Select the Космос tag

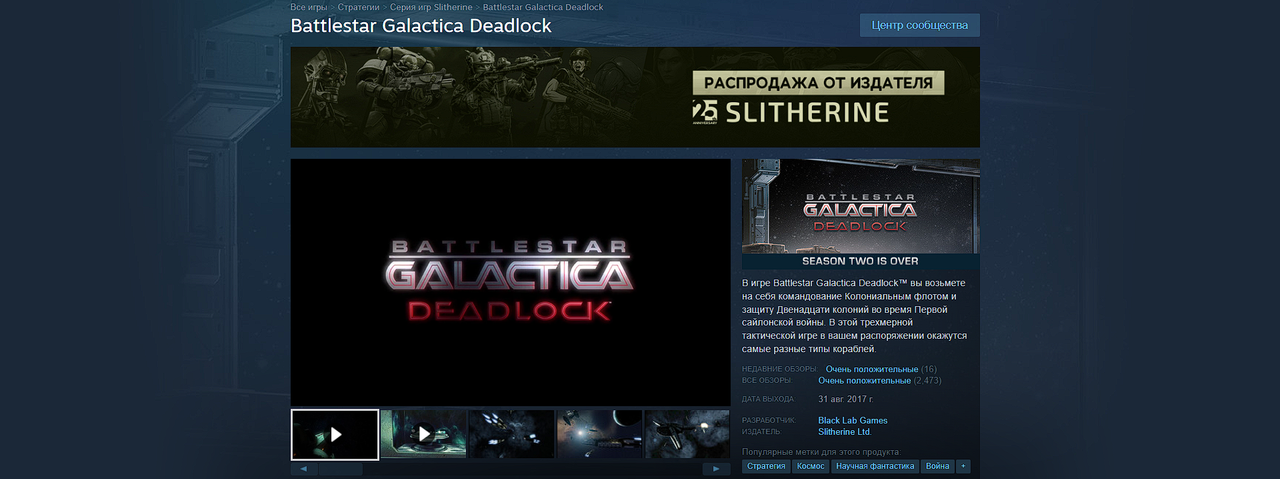(x=810, y=466)
